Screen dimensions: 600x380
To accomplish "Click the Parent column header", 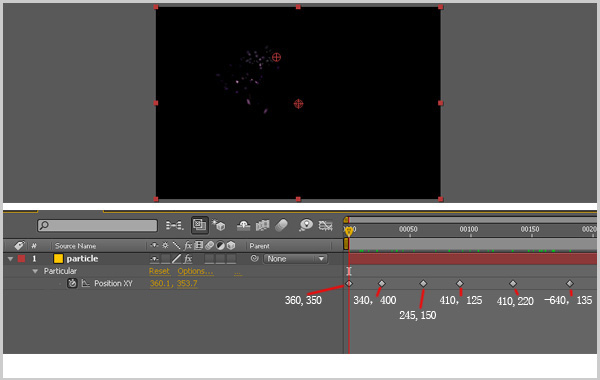I will point(259,246).
